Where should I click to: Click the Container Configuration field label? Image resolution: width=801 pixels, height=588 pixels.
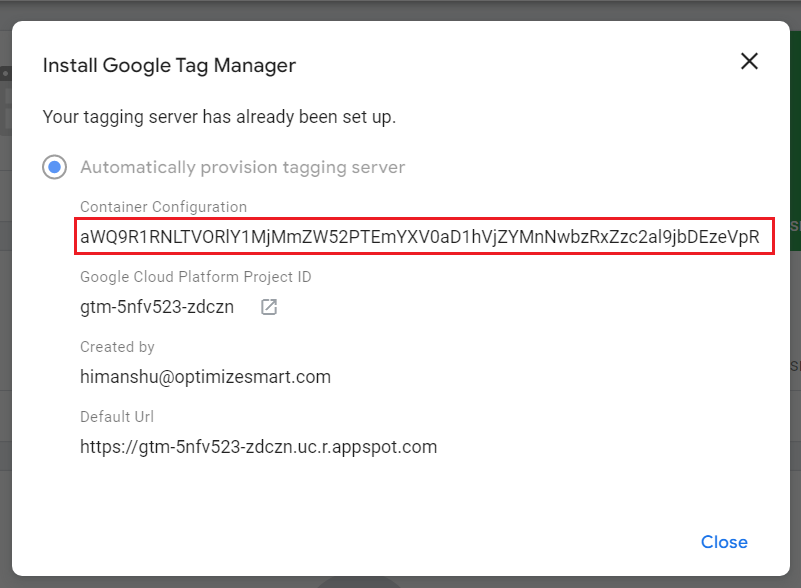163,207
